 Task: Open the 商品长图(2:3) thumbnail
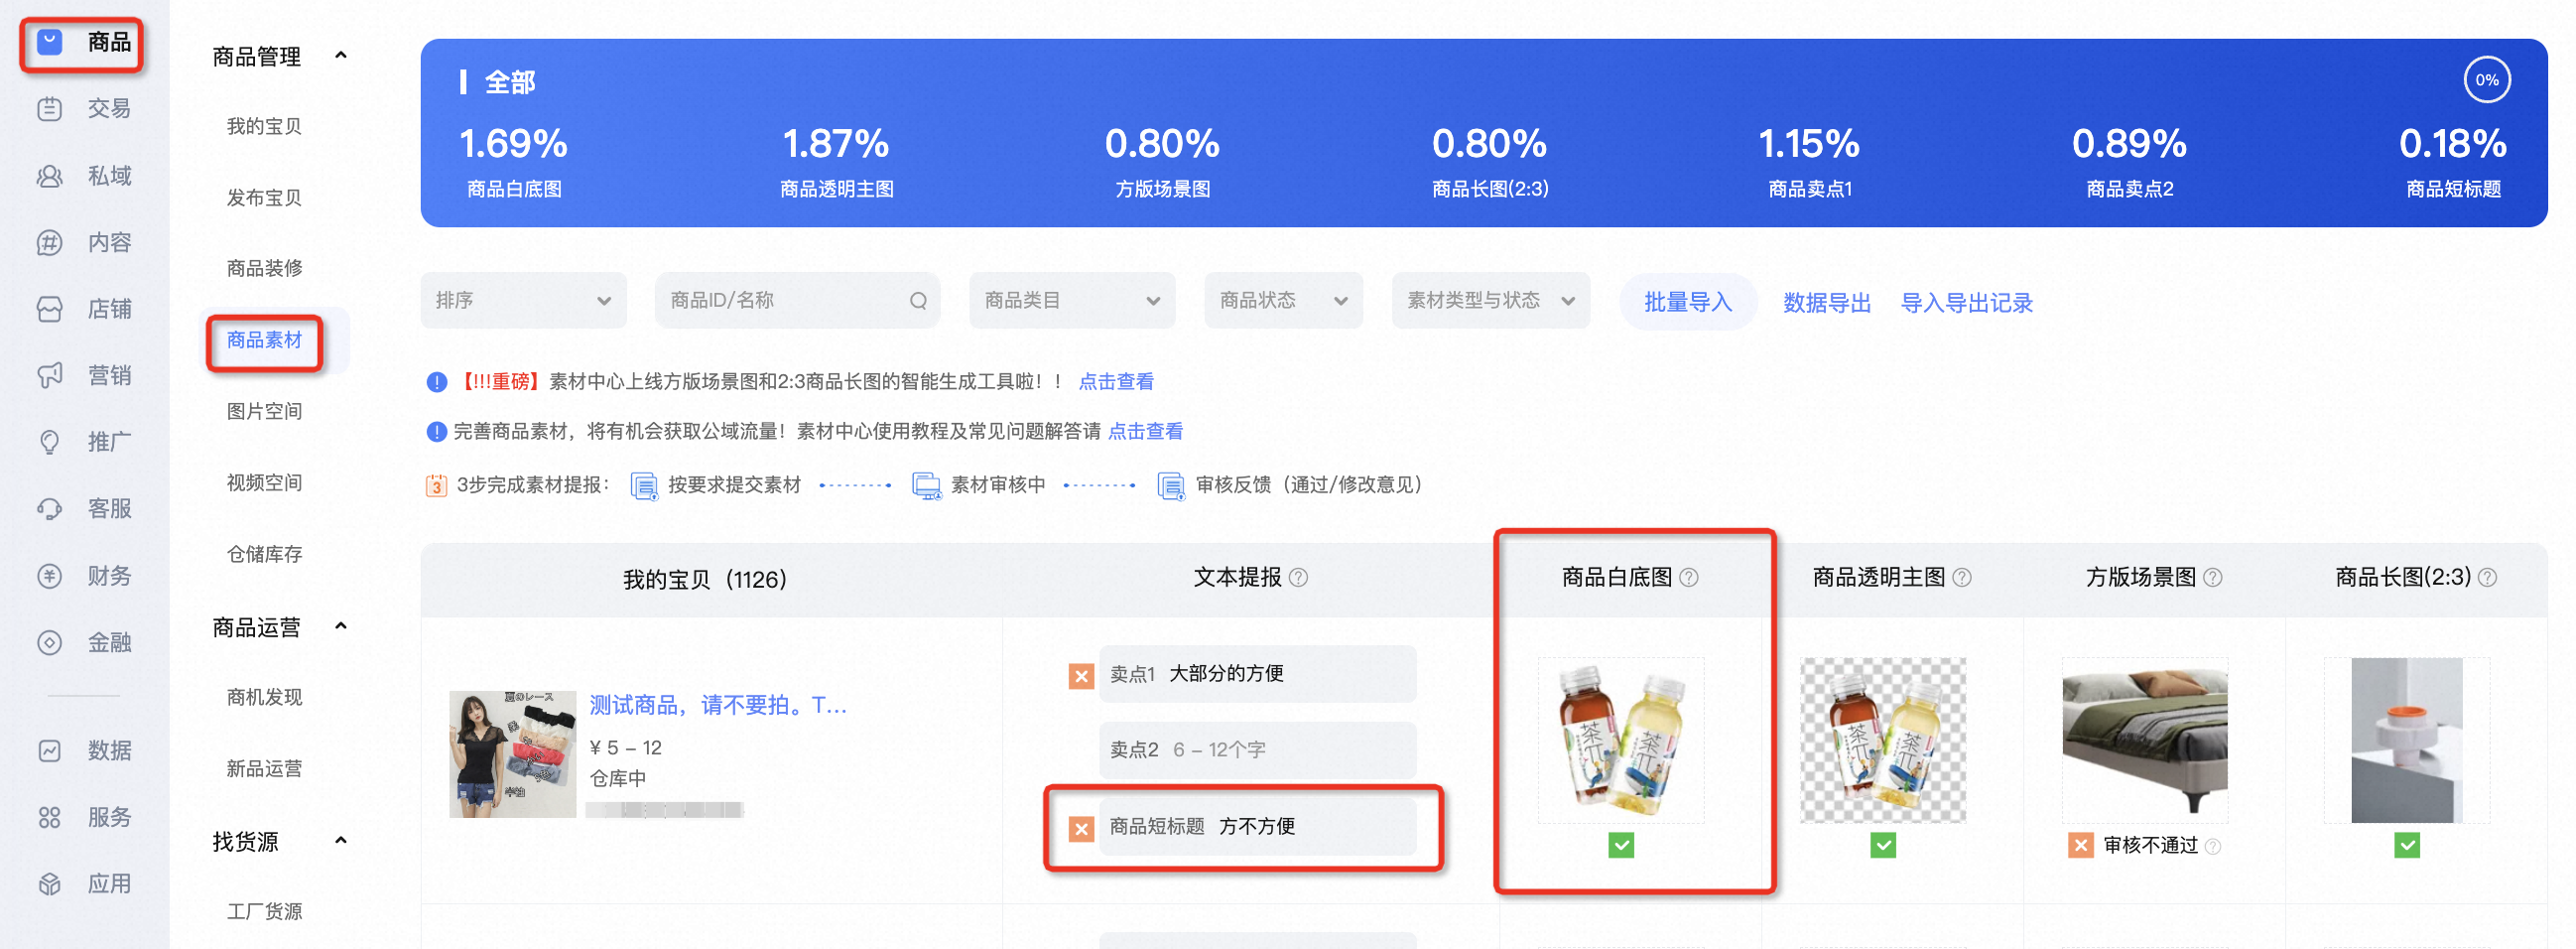[x=2407, y=740]
